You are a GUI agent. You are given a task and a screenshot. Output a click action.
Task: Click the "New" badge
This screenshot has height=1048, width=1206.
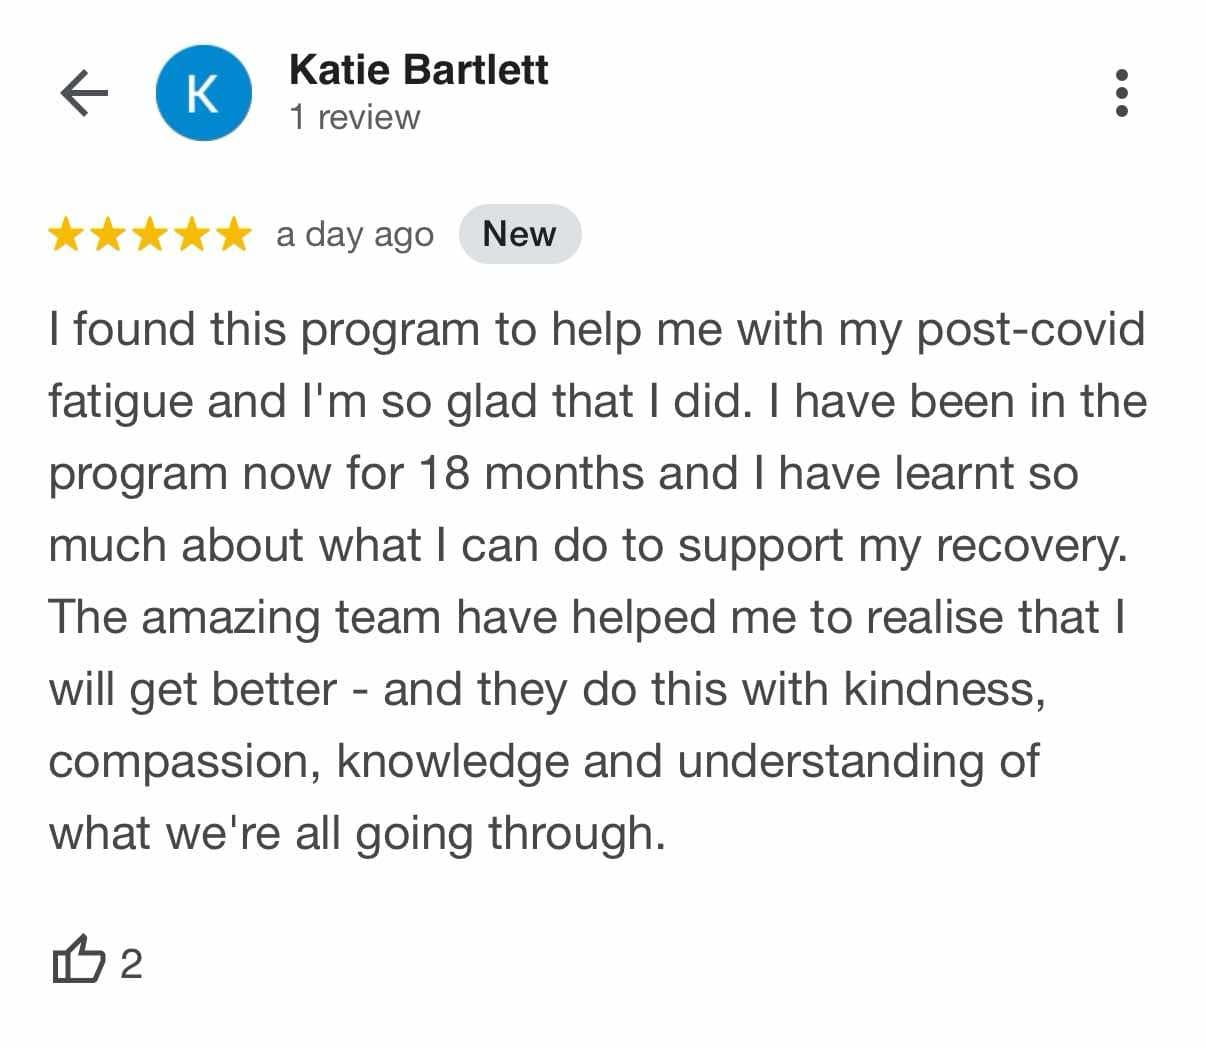tap(519, 234)
